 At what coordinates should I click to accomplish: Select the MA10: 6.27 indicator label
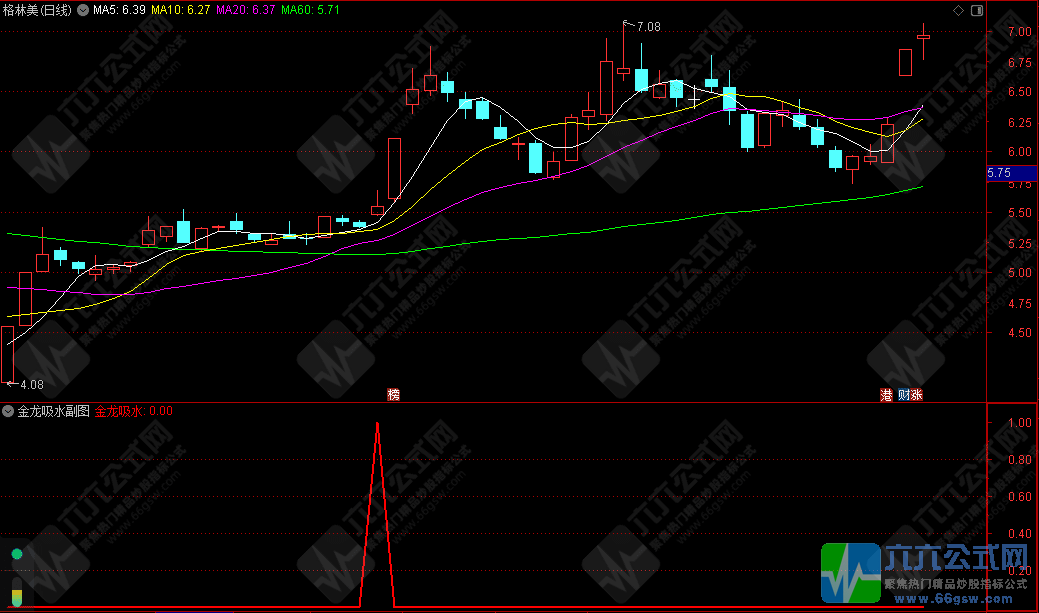pyautogui.click(x=181, y=10)
